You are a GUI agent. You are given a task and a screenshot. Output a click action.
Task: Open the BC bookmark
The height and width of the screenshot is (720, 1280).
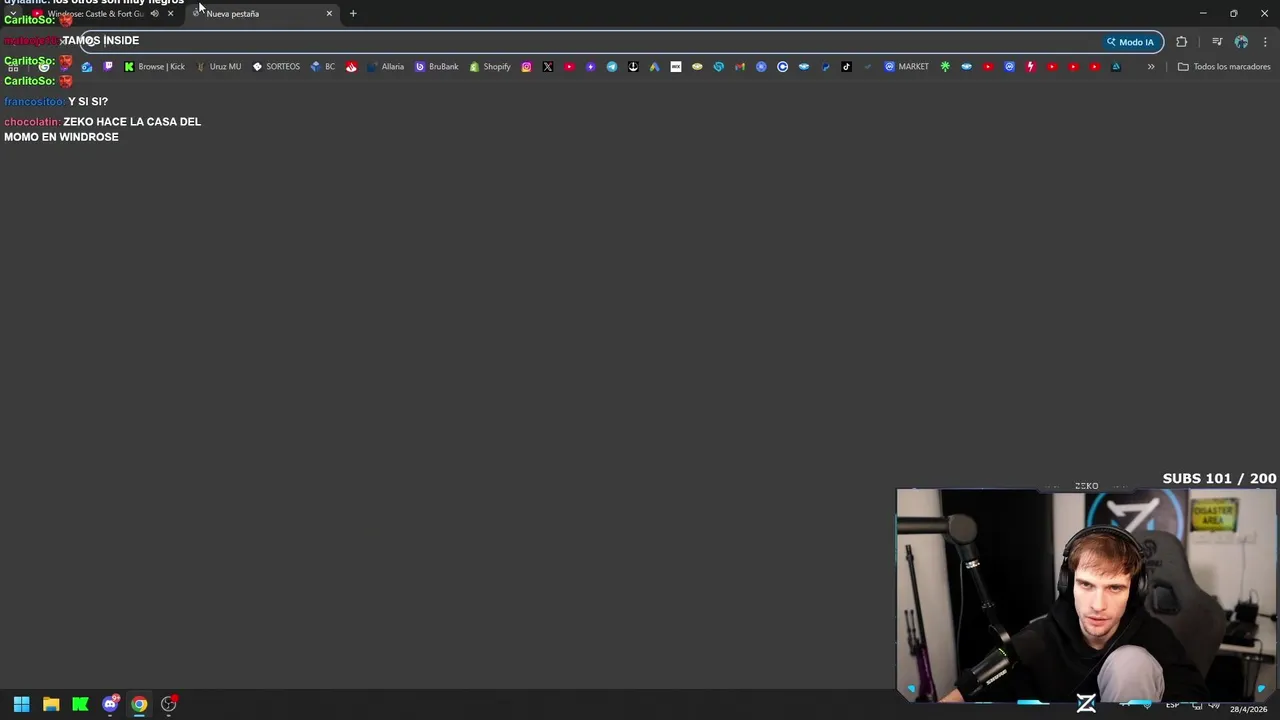[323, 67]
